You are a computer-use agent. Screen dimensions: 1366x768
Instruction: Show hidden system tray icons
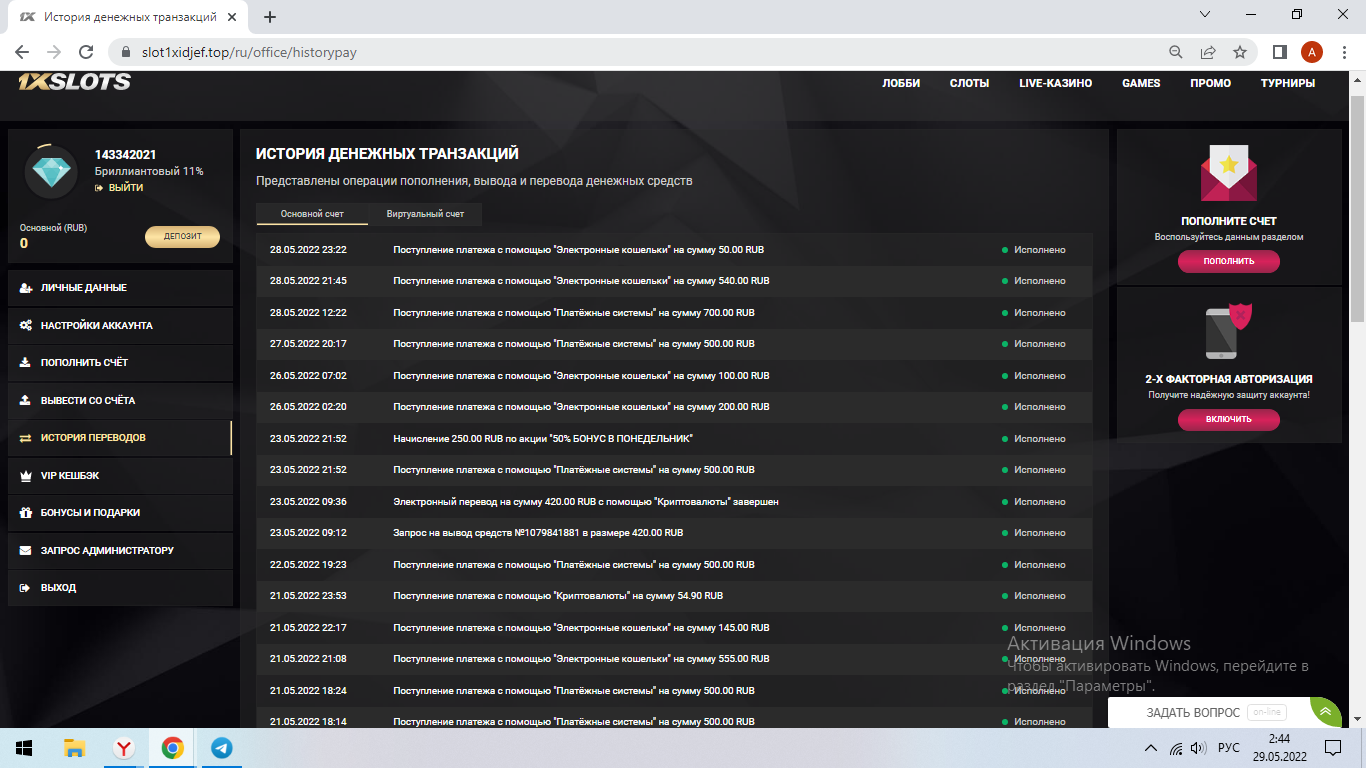[1149, 748]
